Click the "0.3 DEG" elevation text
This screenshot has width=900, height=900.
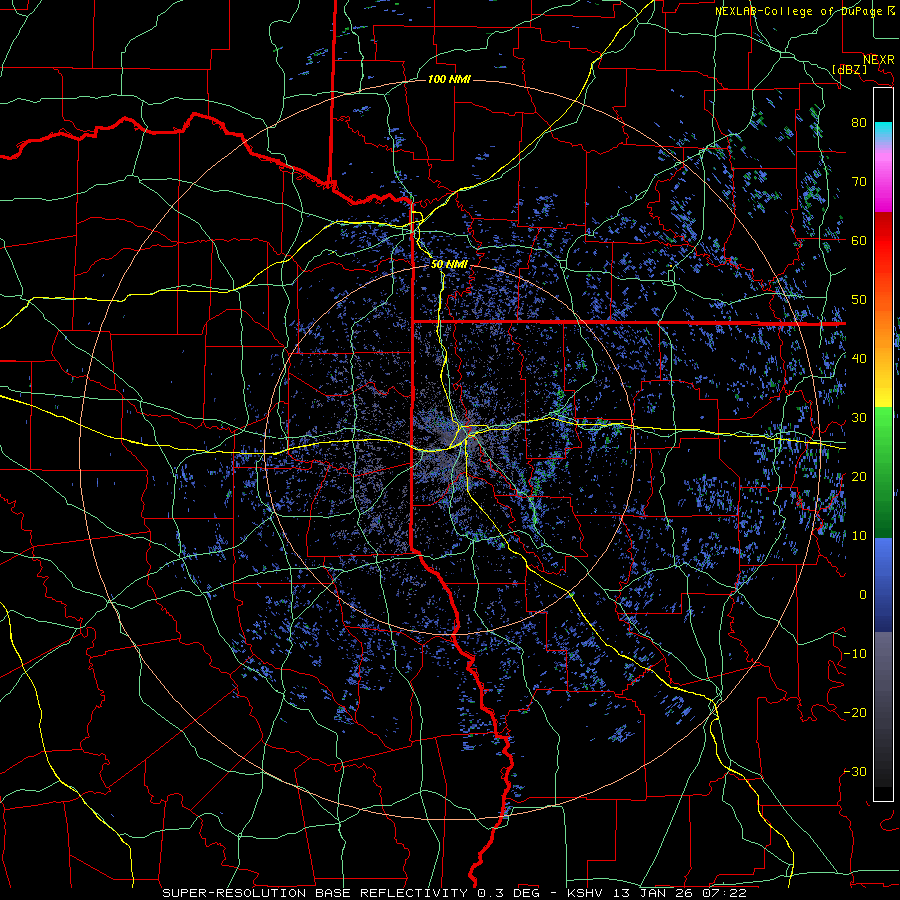[x=508, y=893]
